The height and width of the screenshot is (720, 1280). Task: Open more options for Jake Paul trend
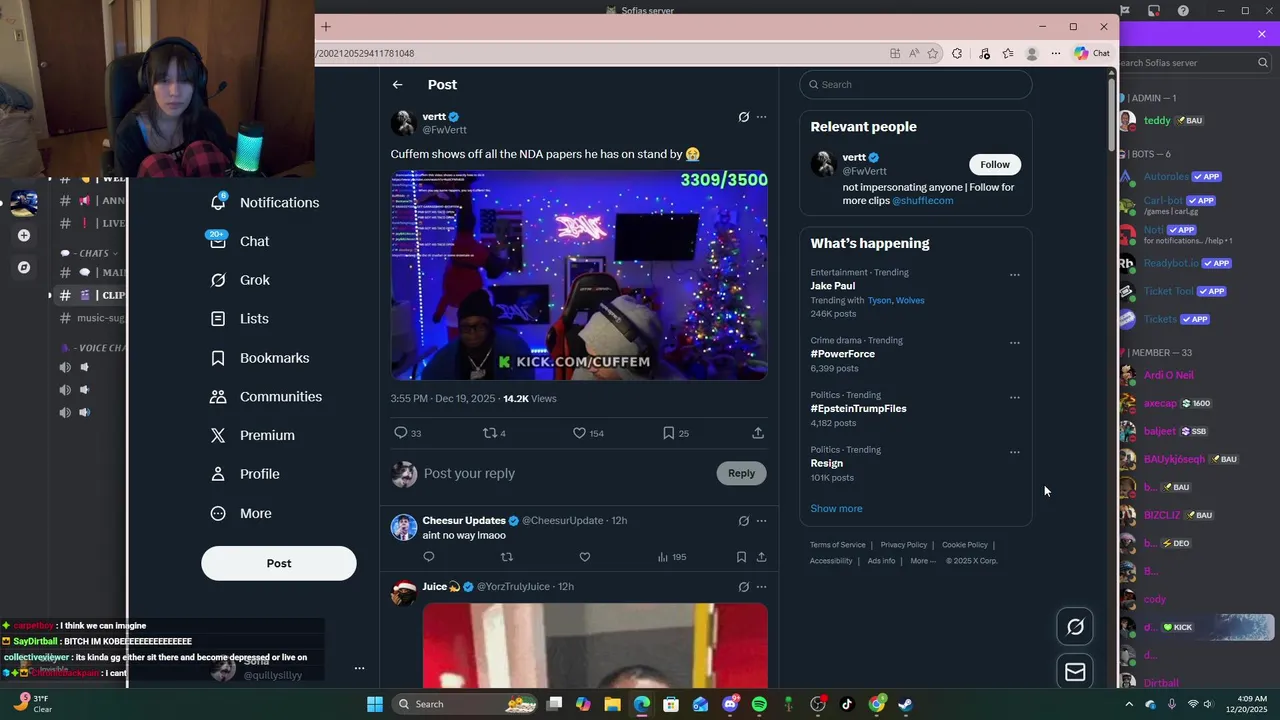pyautogui.click(x=1014, y=275)
